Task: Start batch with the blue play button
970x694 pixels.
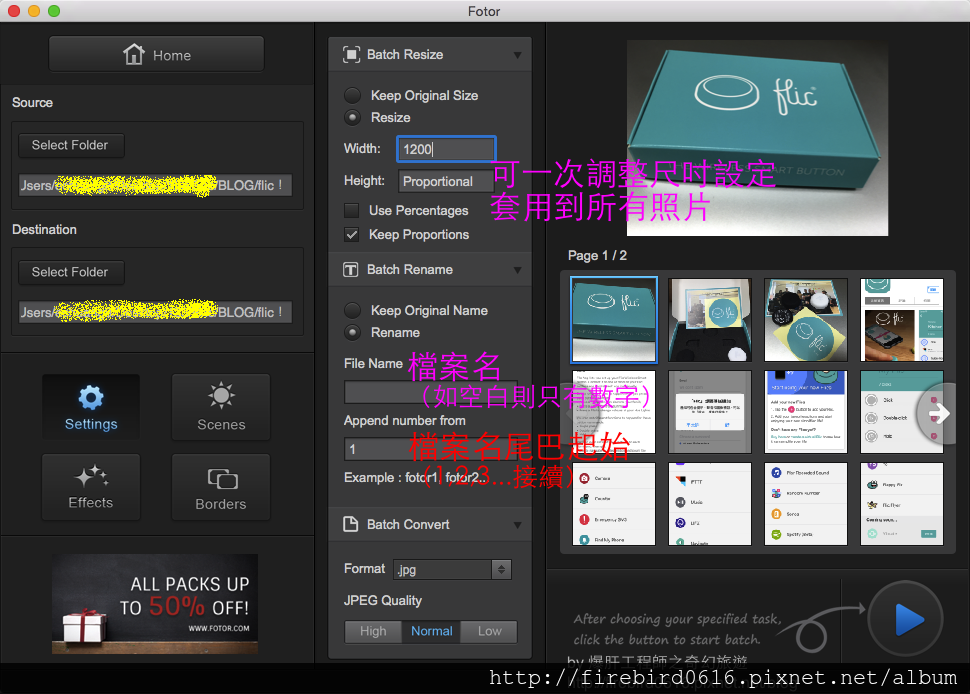Action: point(906,619)
